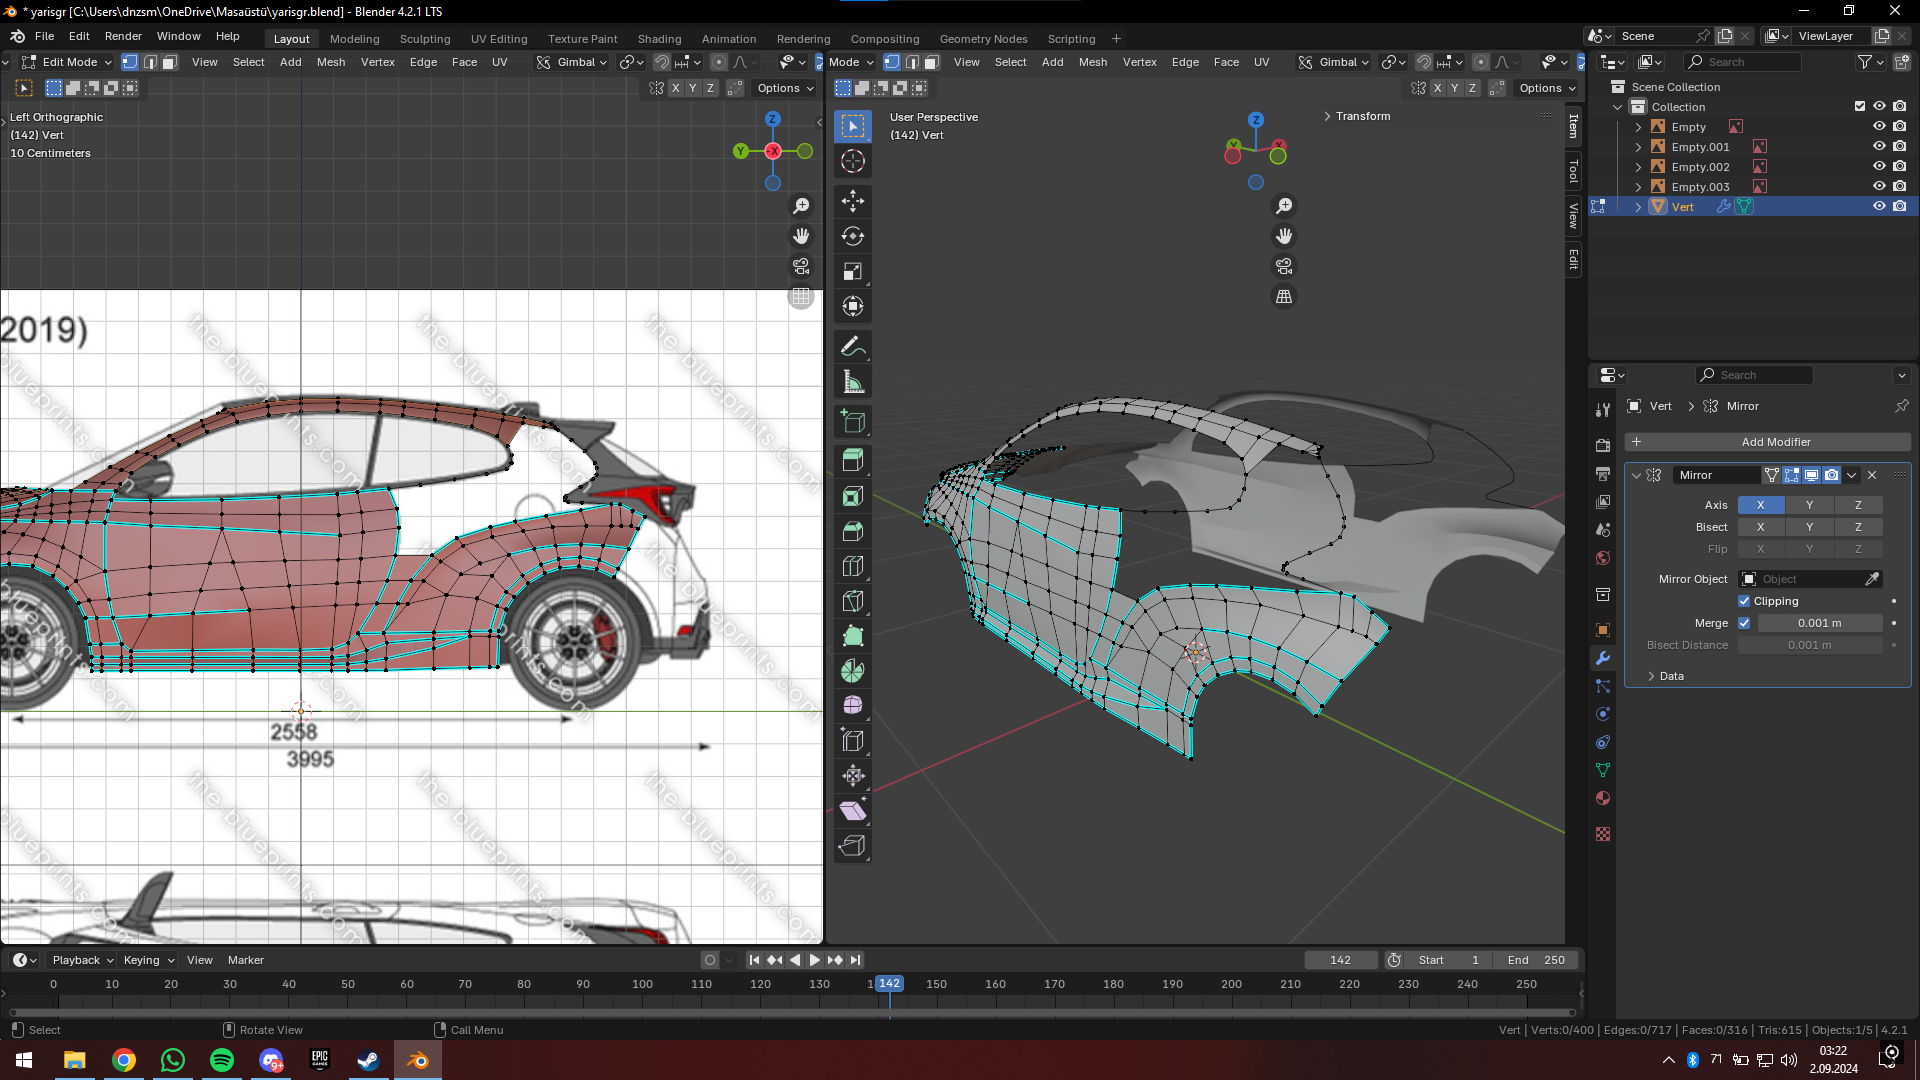1920x1080 pixels.
Task: Hide Empty.002 with eye icon
Action: pos(1879,167)
